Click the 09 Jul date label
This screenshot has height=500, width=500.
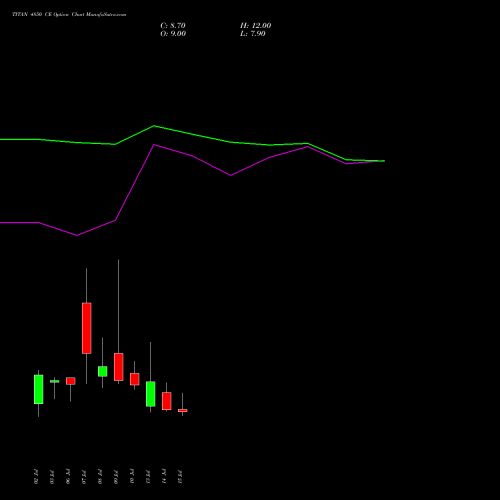point(116,477)
